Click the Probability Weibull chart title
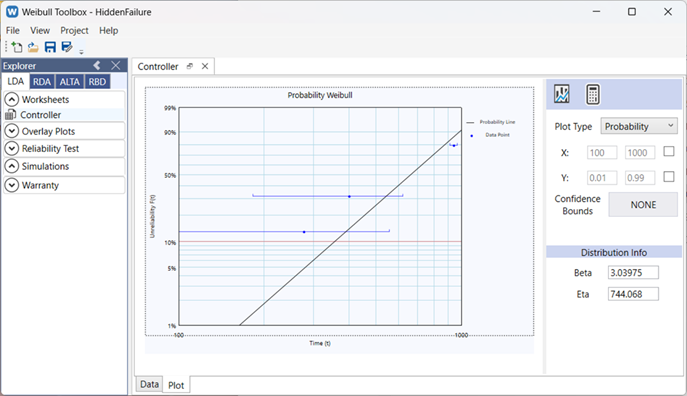The width and height of the screenshot is (687, 396). 320,95
